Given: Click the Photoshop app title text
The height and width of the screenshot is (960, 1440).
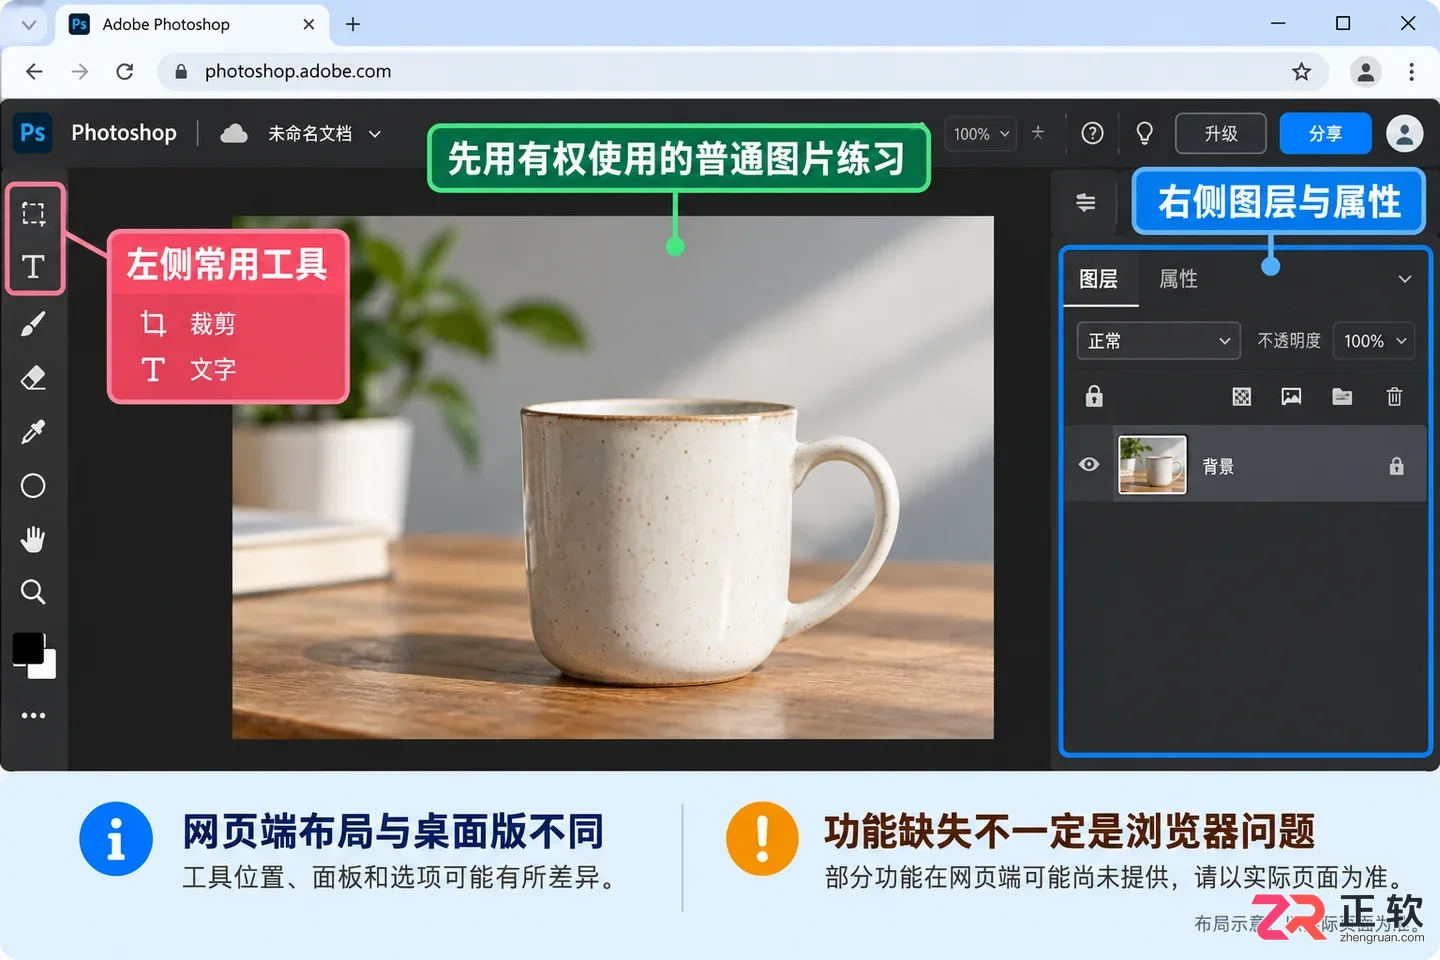Looking at the screenshot, I should [124, 133].
